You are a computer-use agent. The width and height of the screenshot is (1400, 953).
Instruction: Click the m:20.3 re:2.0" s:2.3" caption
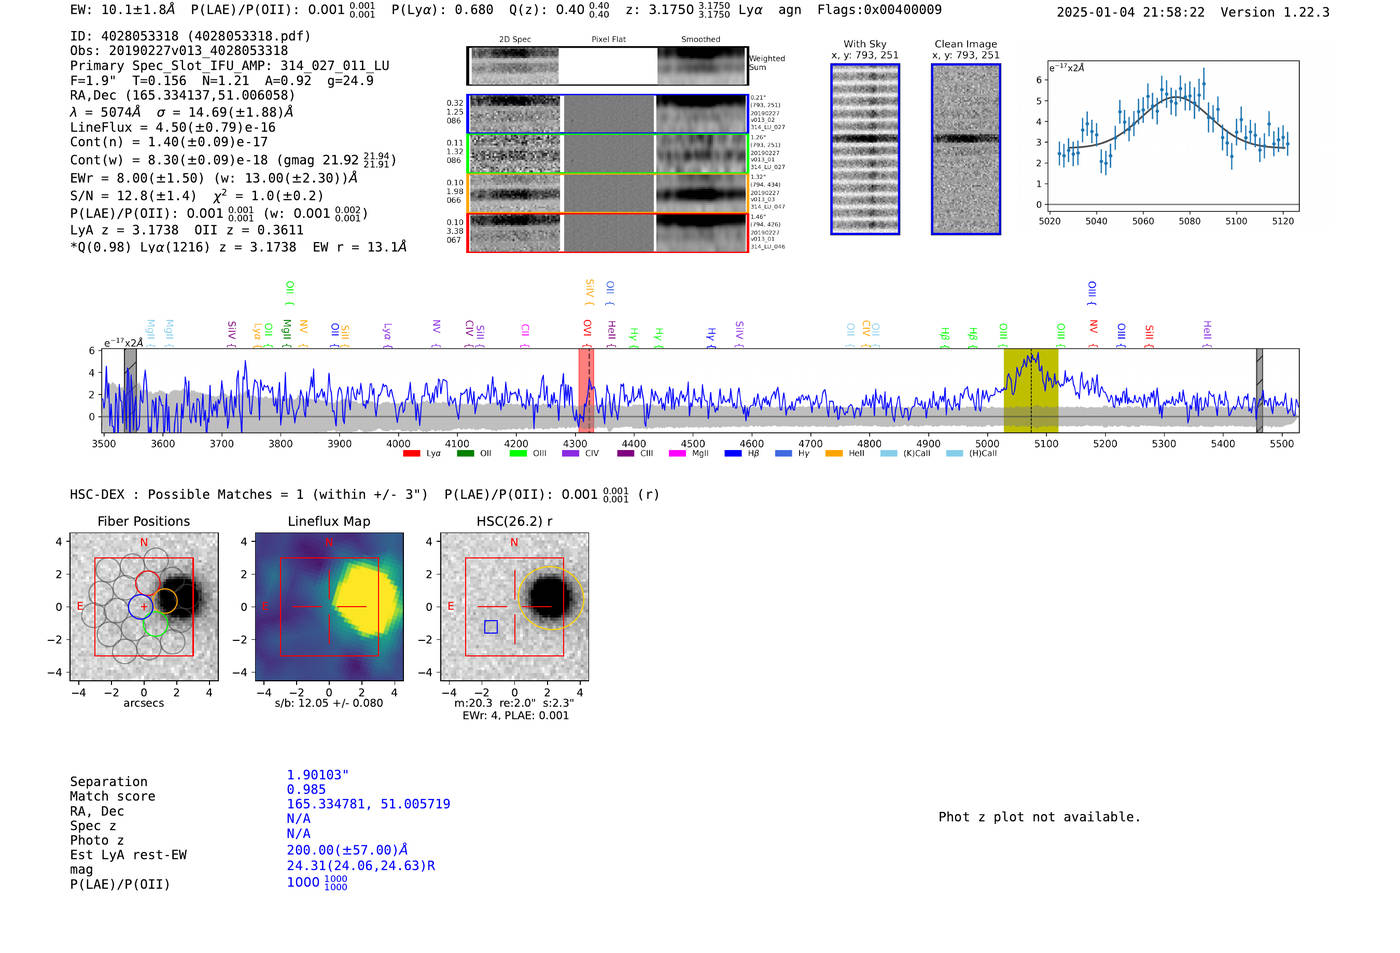(515, 703)
